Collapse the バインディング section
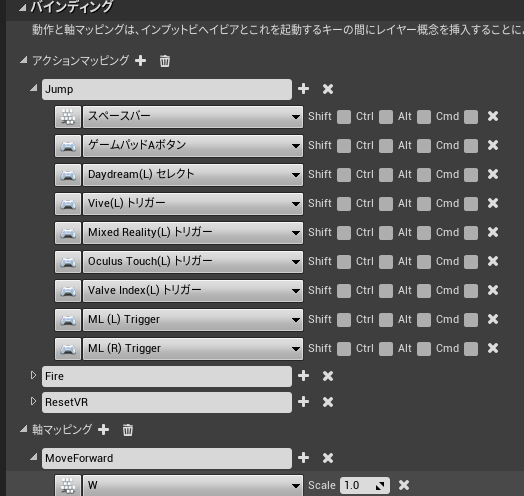The width and height of the screenshot is (524, 496). [x=23, y=7]
